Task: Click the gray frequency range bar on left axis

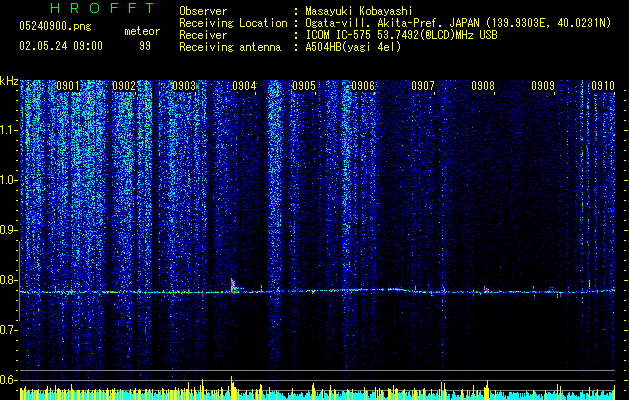Action: click(19, 280)
